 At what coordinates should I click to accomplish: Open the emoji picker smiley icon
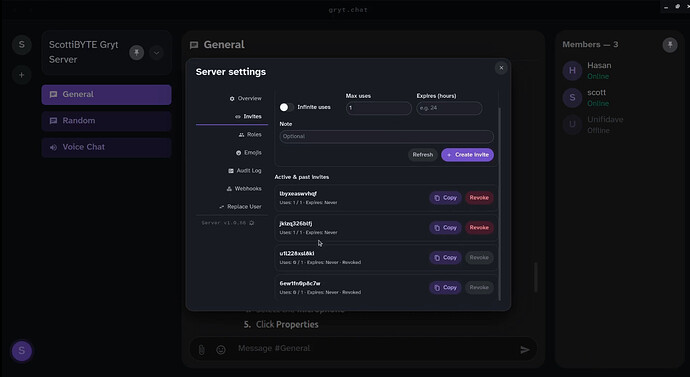(221, 350)
